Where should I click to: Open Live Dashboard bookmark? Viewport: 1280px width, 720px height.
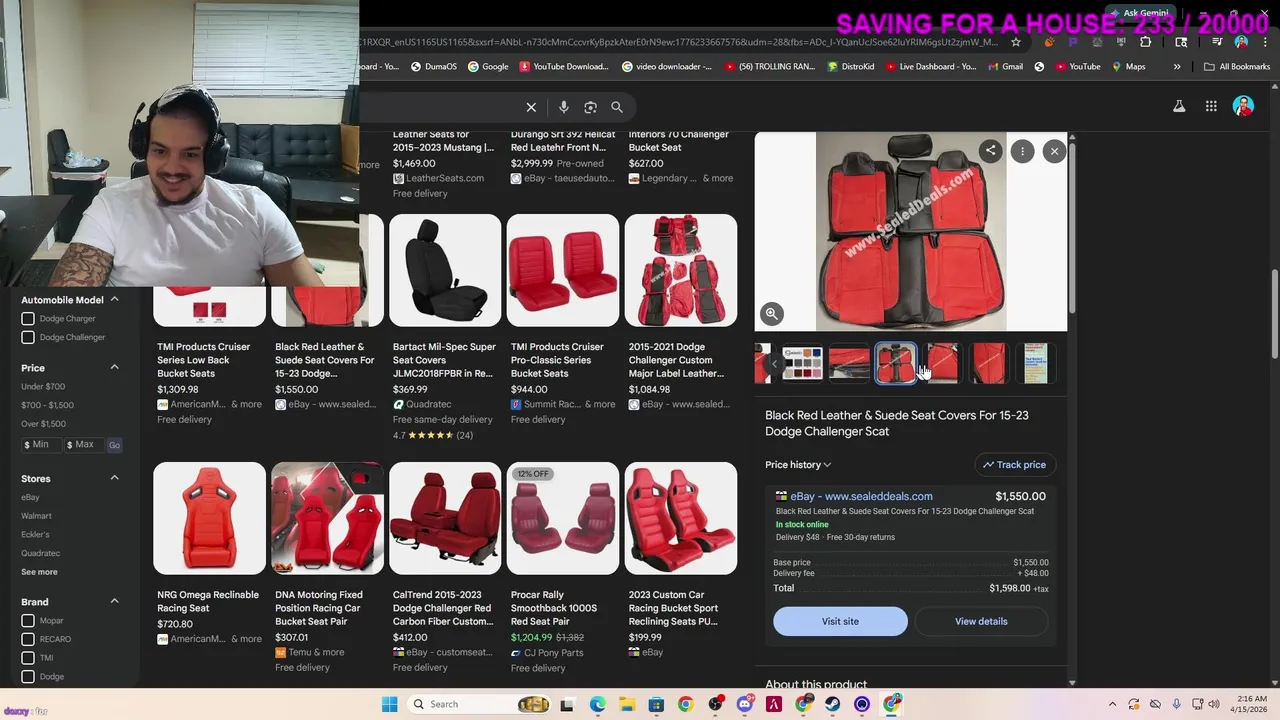tap(930, 67)
